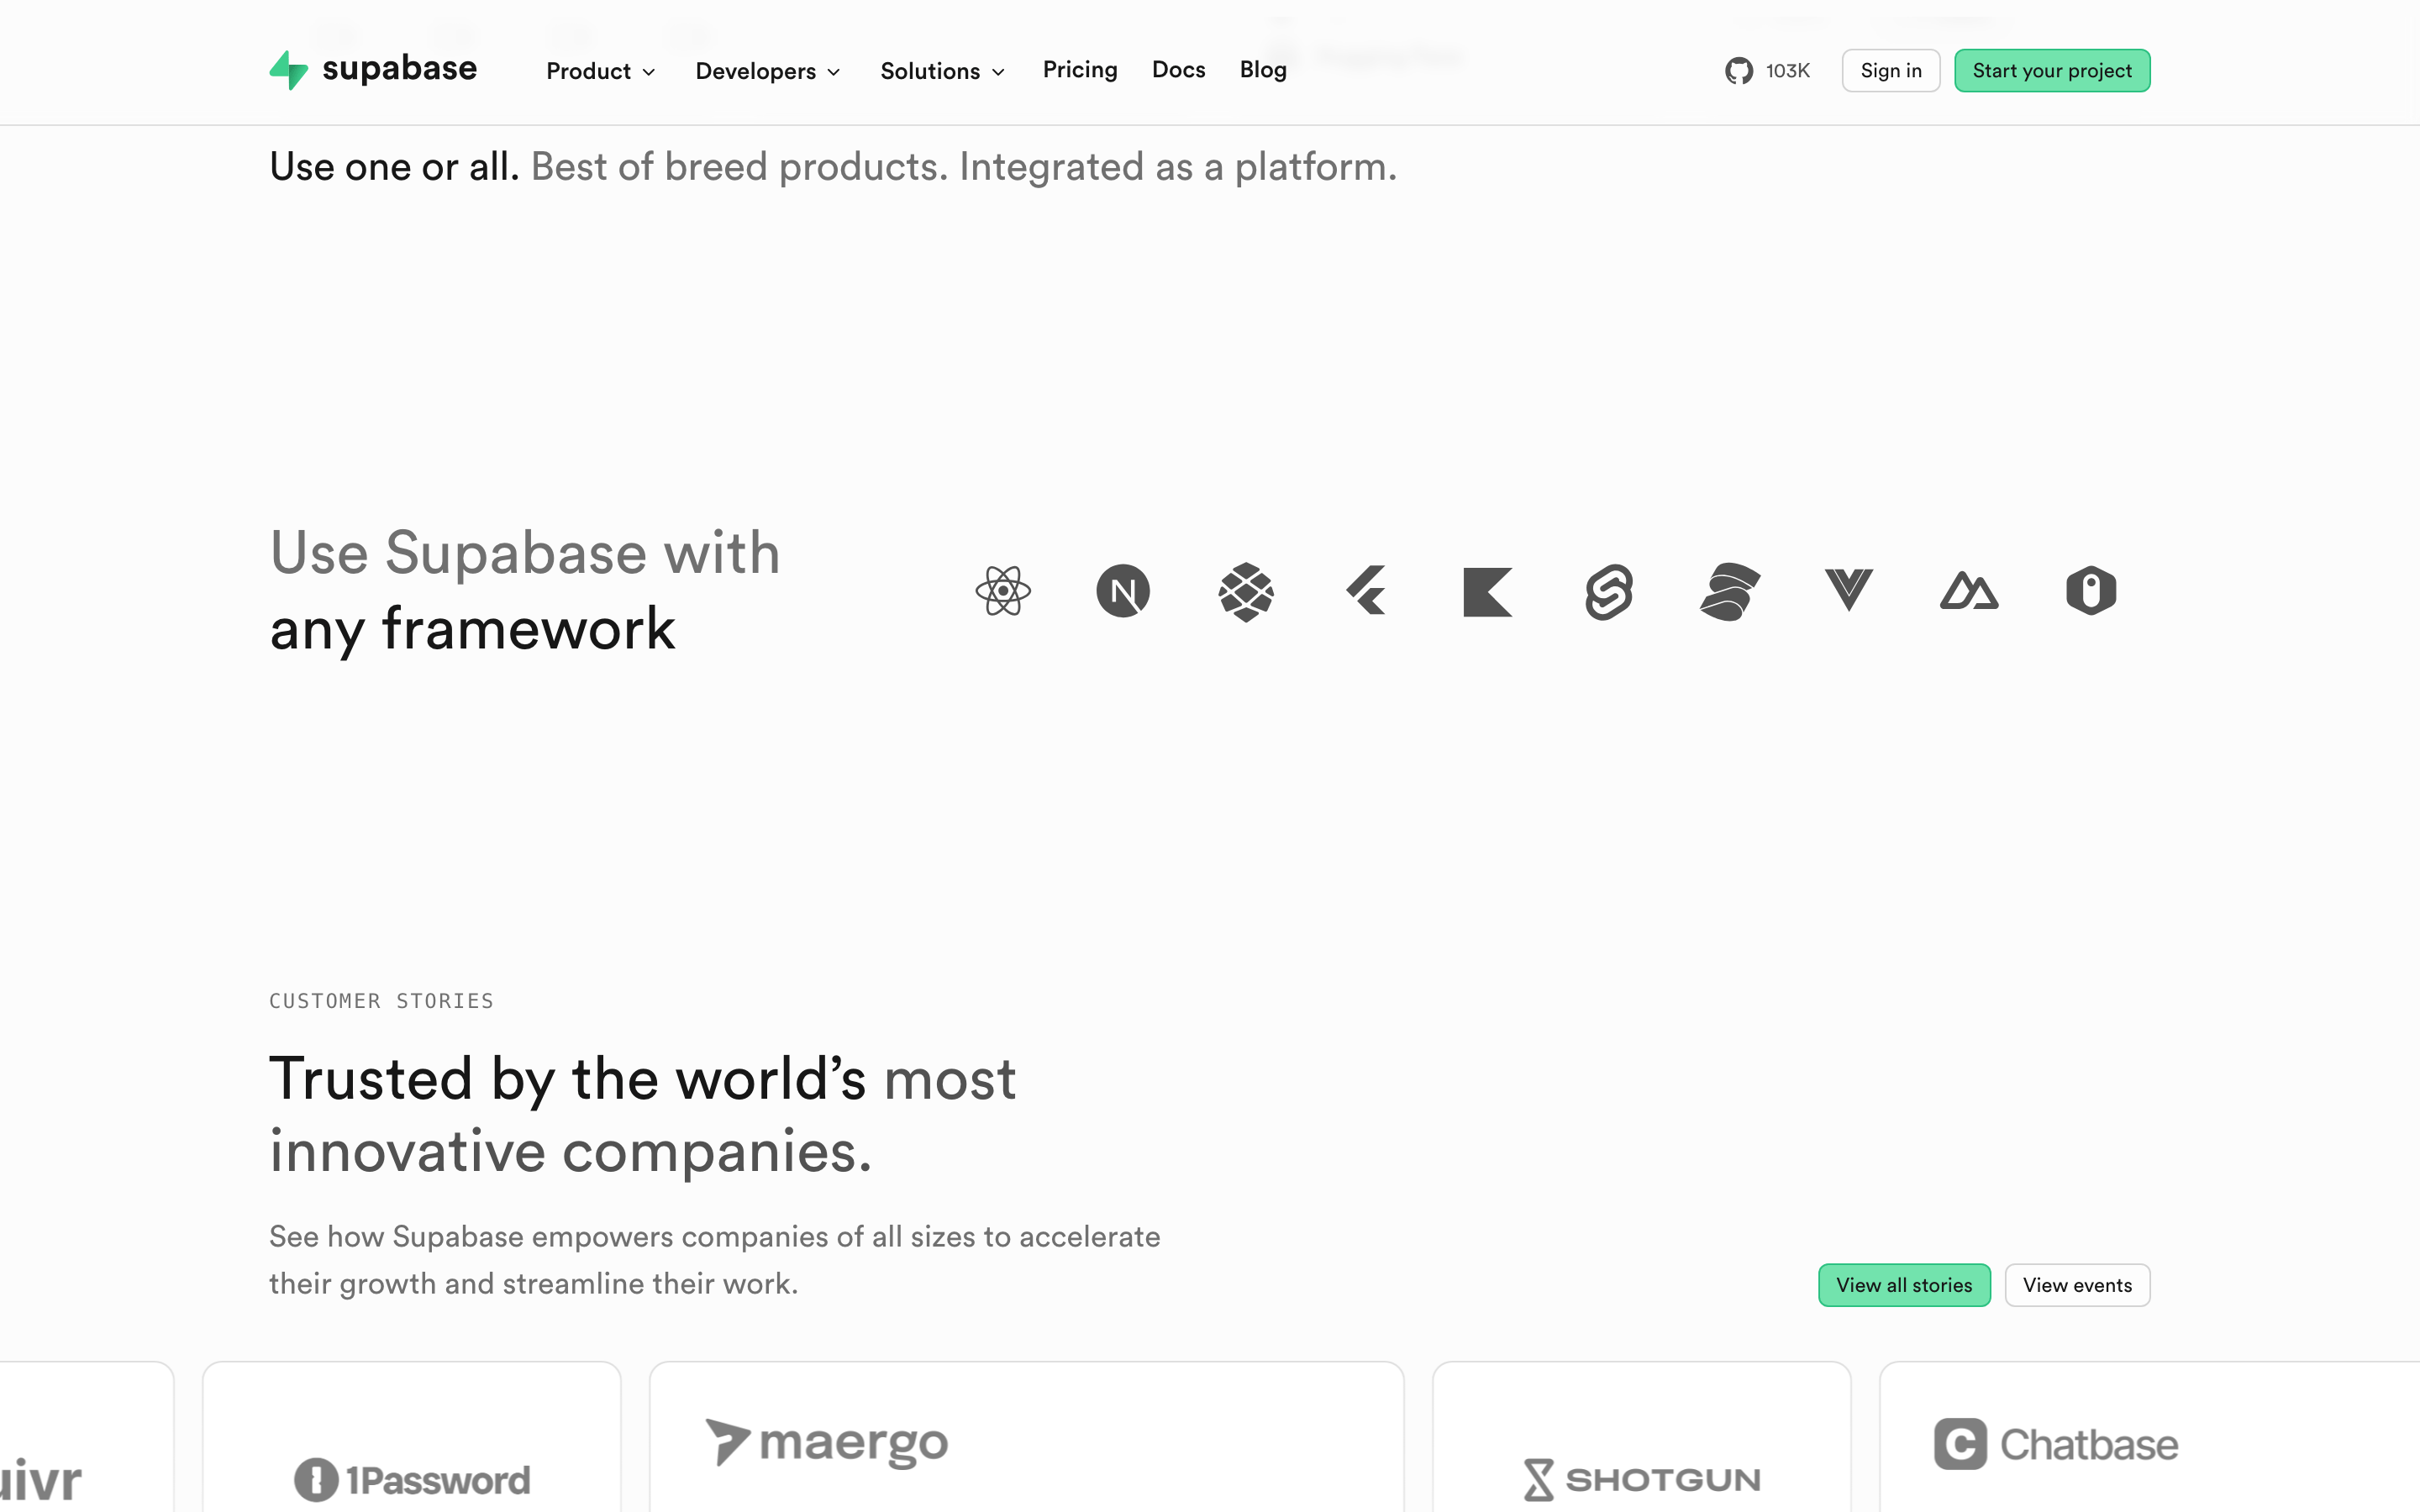
Task: Select the Kotlin framework icon
Action: coord(1487,592)
